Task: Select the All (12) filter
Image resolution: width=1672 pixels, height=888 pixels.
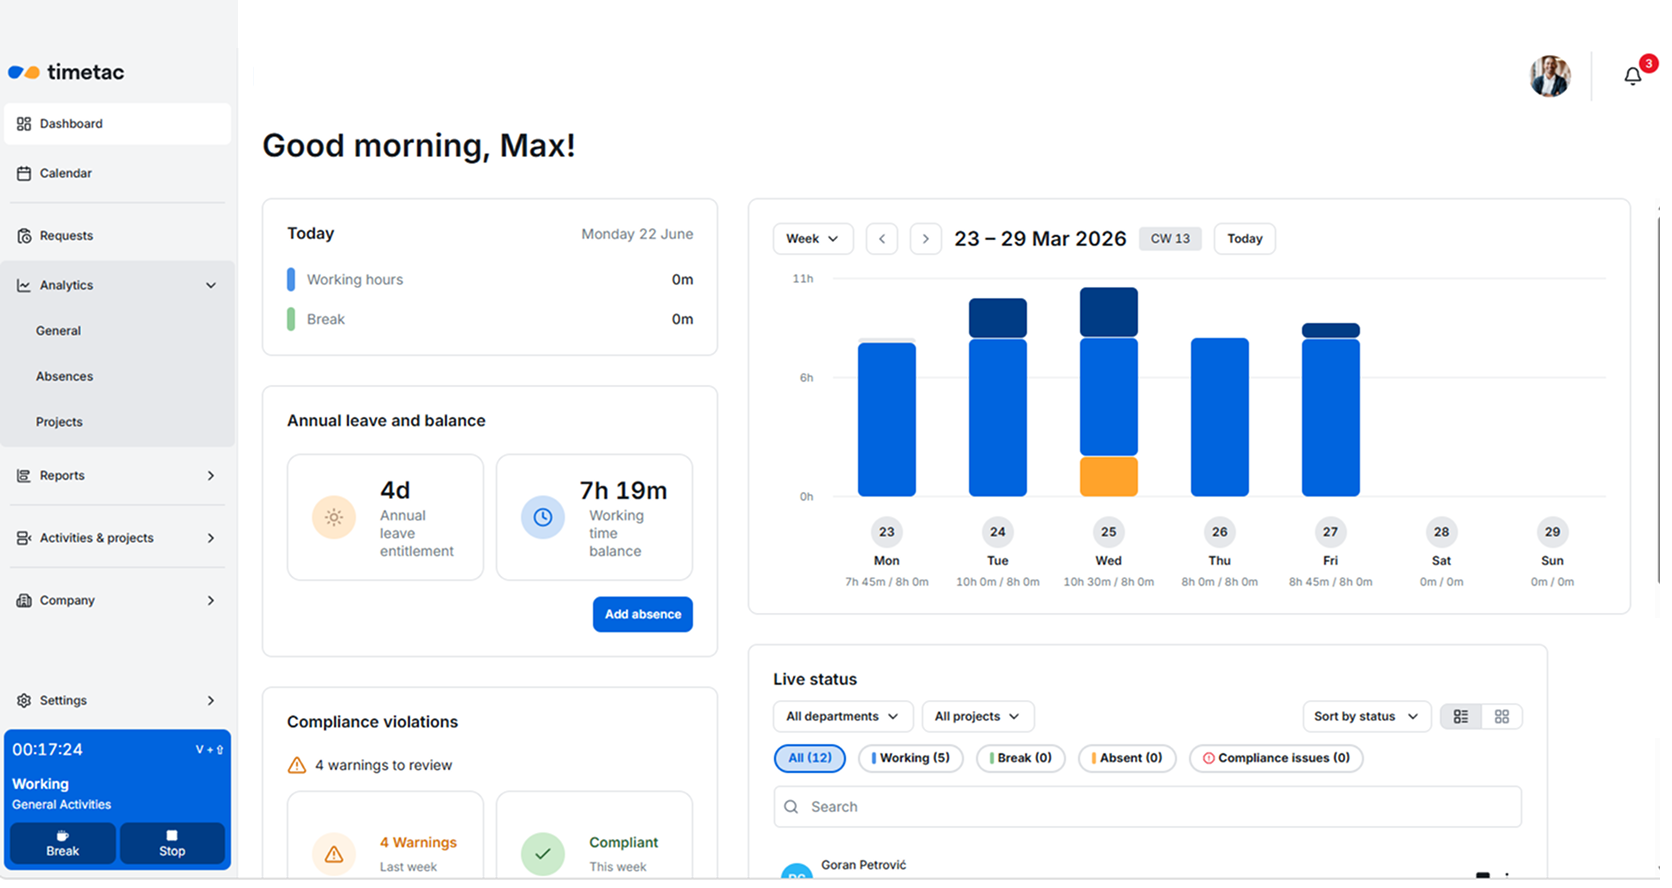Action: pyautogui.click(x=810, y=759)
